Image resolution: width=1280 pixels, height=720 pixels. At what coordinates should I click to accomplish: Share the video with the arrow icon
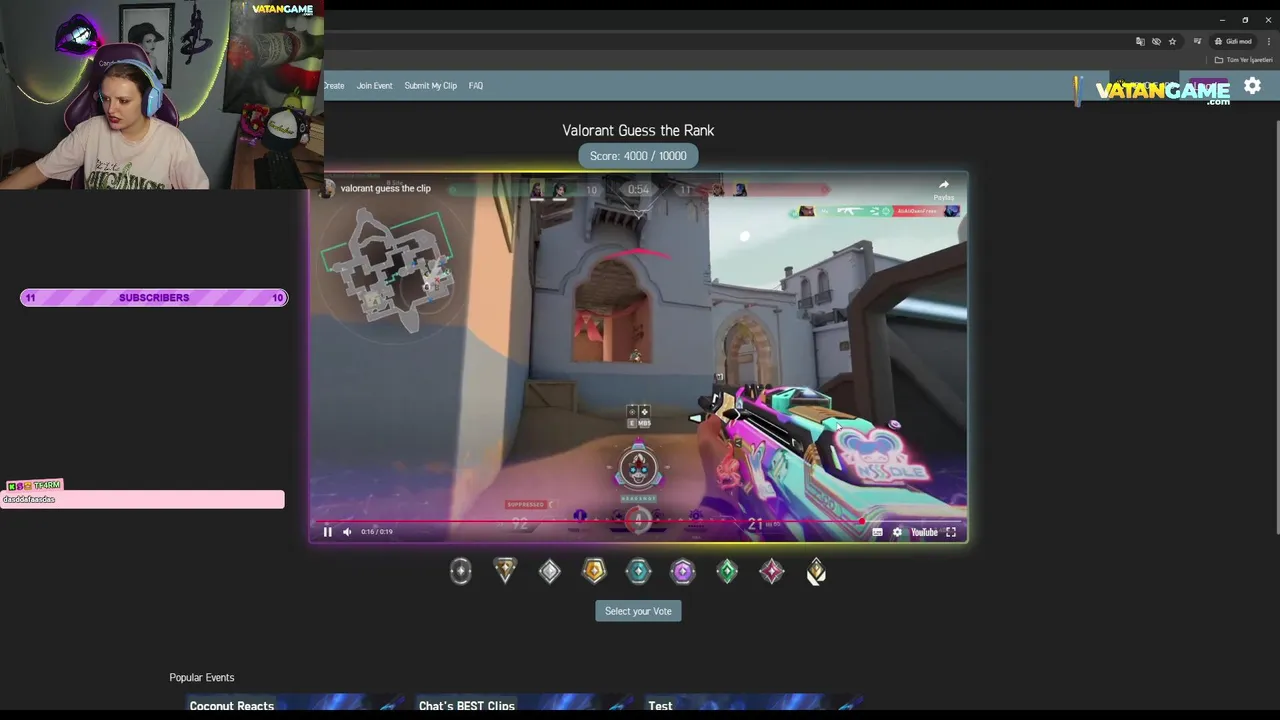(944, 189)
